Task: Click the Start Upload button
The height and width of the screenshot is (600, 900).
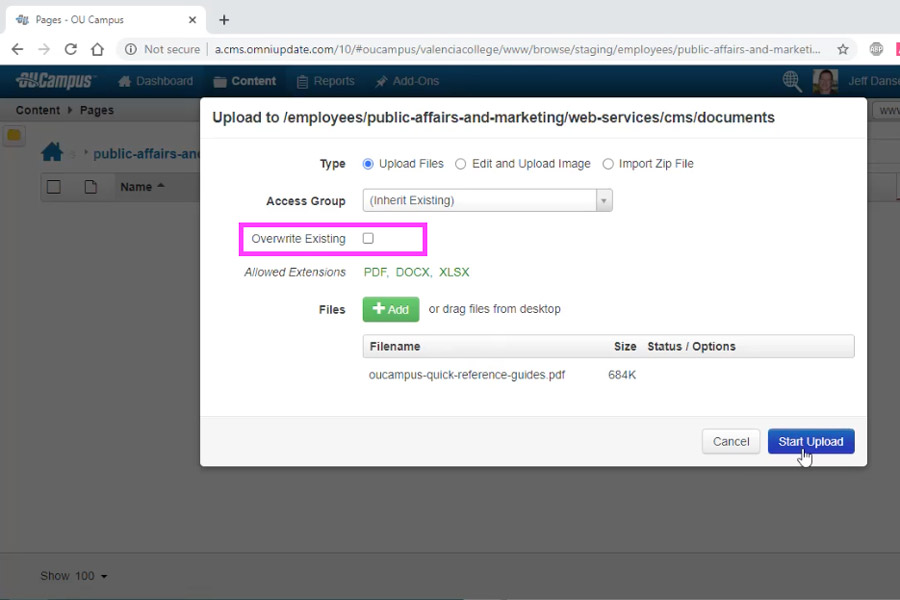Action: pyautogui.click(x=810, y=441)
